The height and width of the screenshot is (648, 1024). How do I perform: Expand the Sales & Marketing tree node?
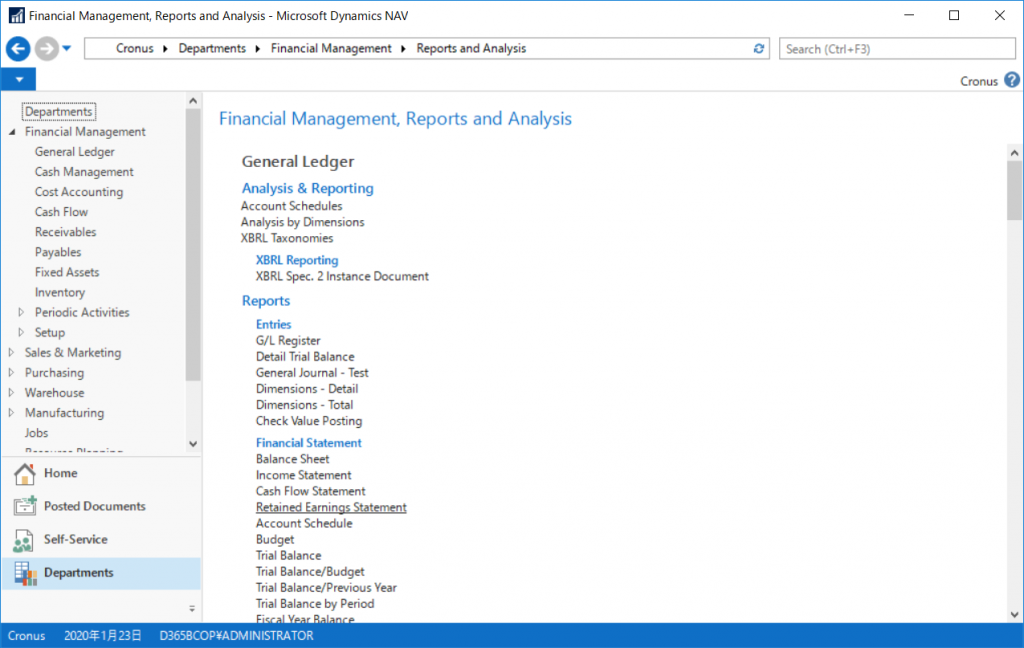click(x=12, y=352)
